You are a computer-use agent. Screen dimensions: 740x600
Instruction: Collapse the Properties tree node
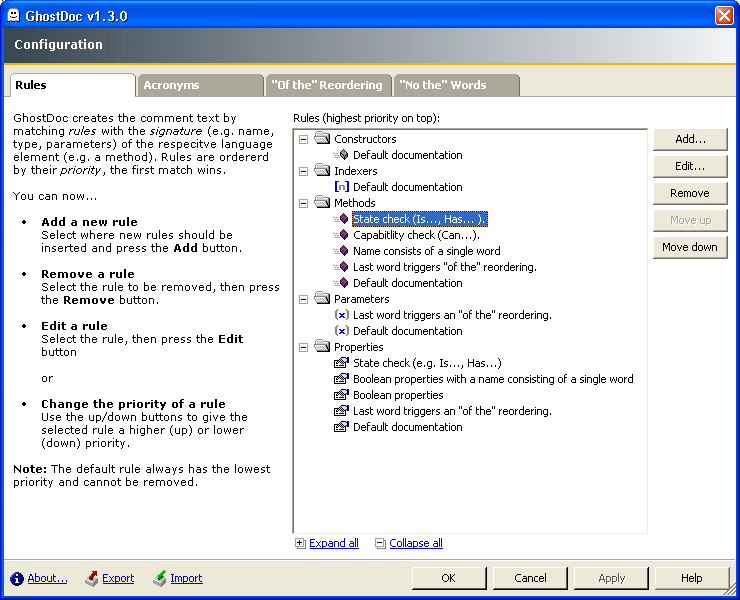[303, 347]
